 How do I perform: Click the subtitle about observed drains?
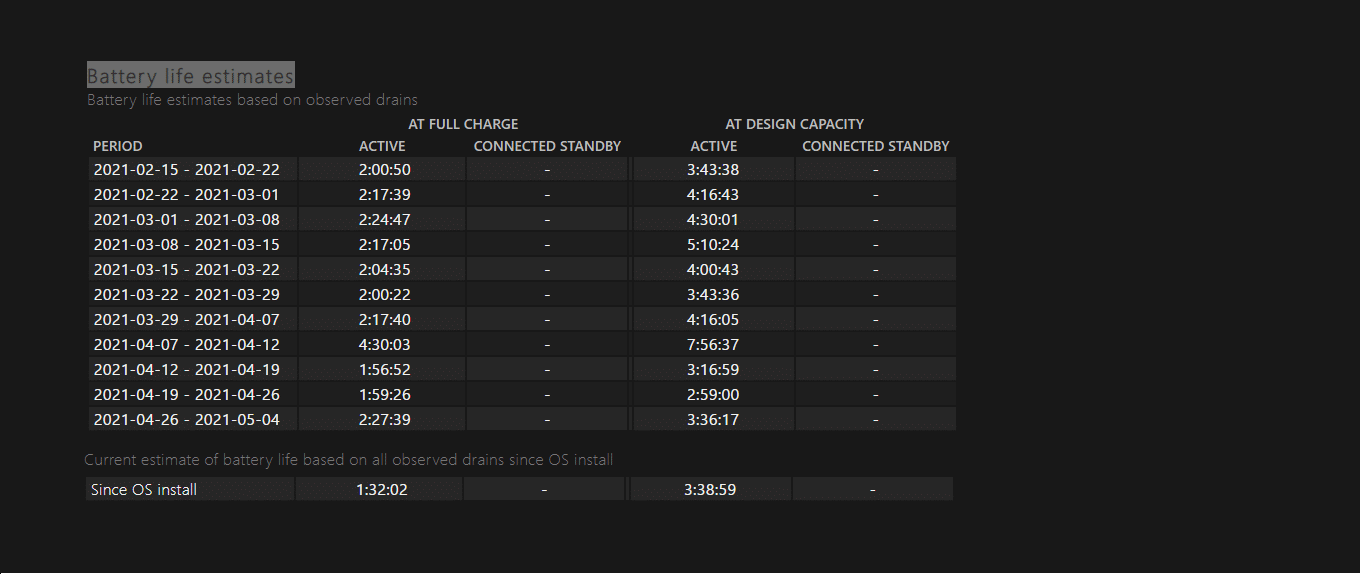point(252,100)
